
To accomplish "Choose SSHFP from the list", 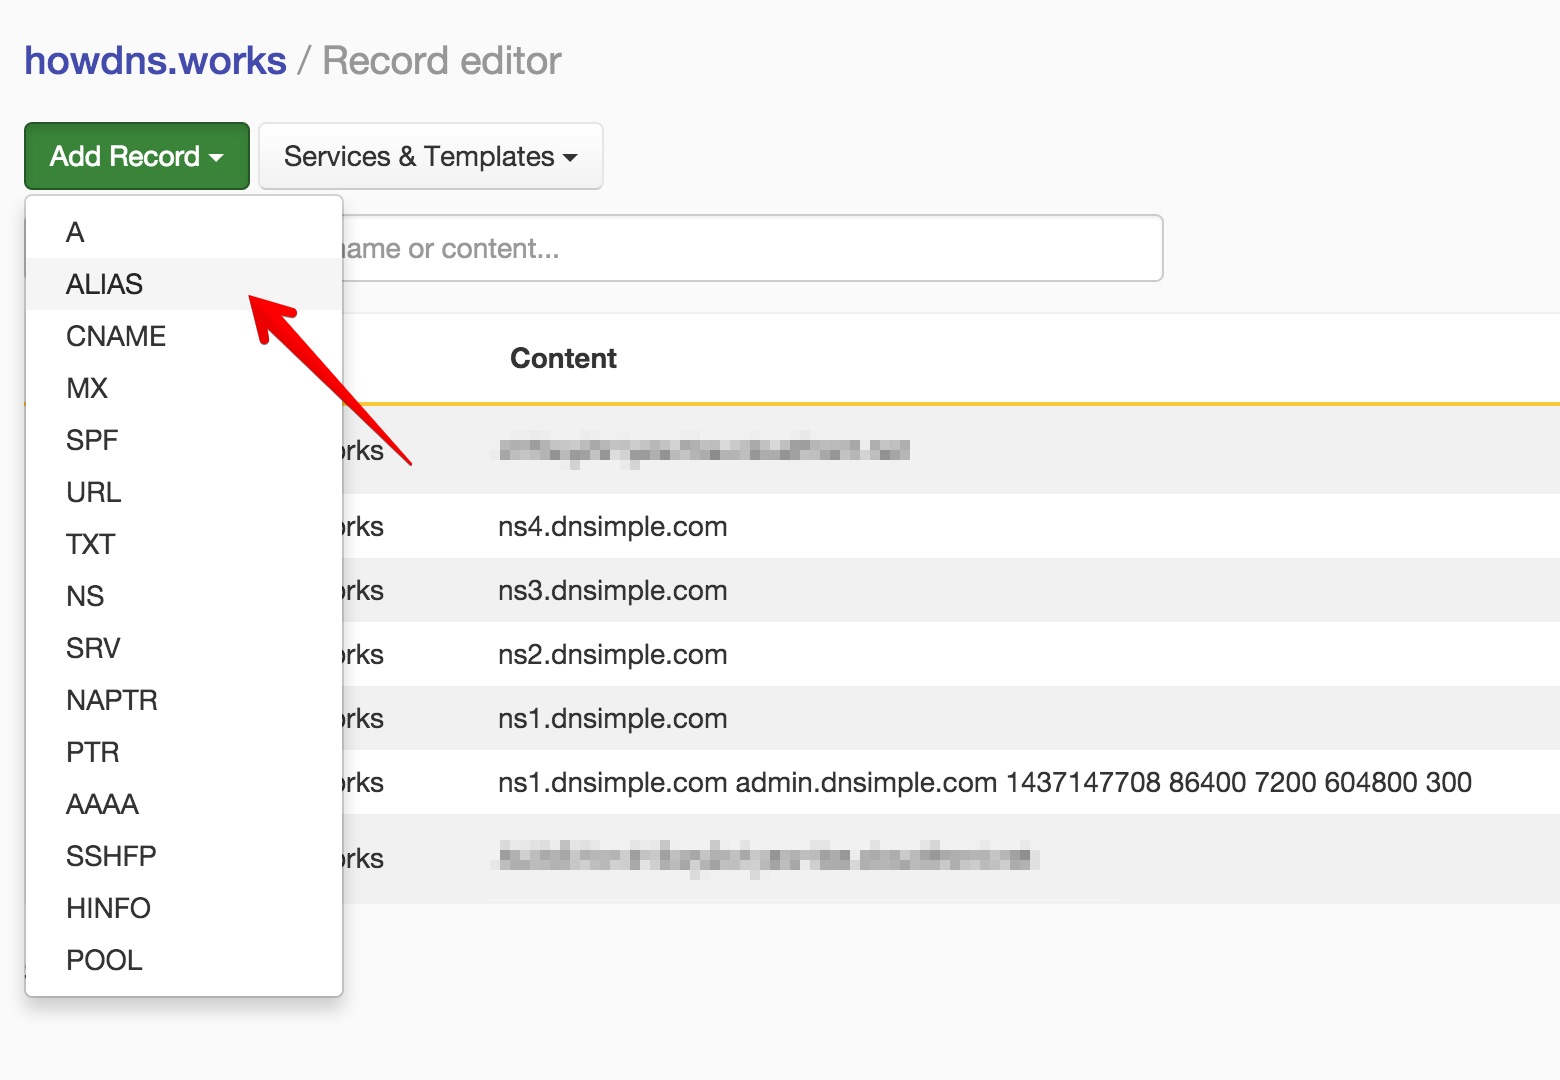I will tap(111, 856).
